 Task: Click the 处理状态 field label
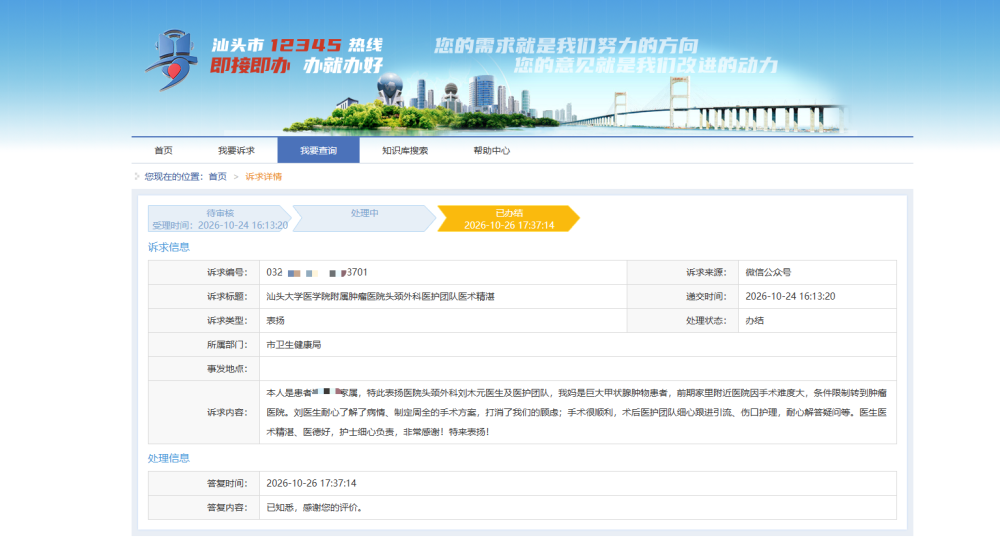pyautogui.click(x=705, y=321)
